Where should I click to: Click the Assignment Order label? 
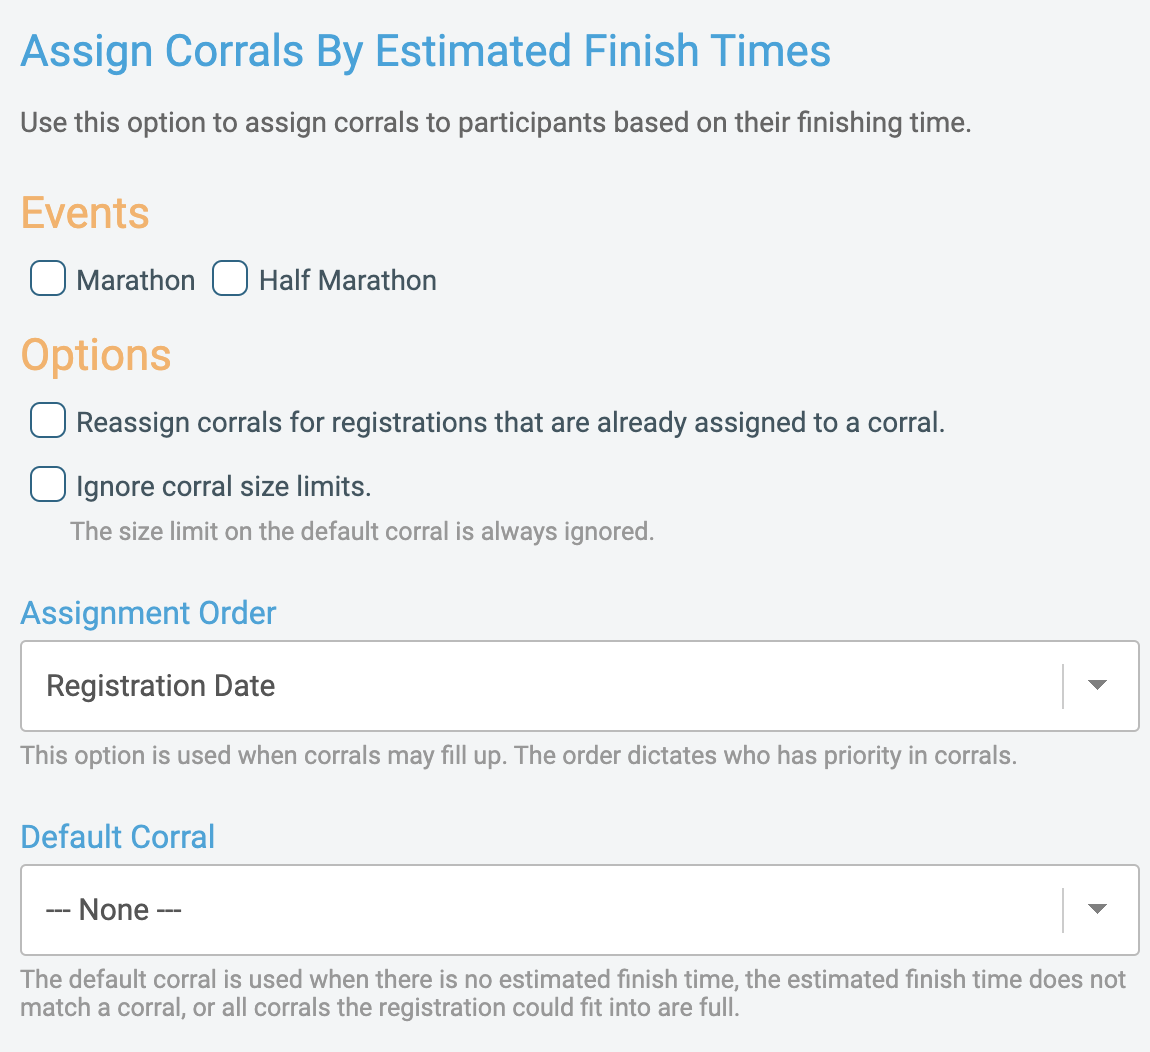click(147, 613)
